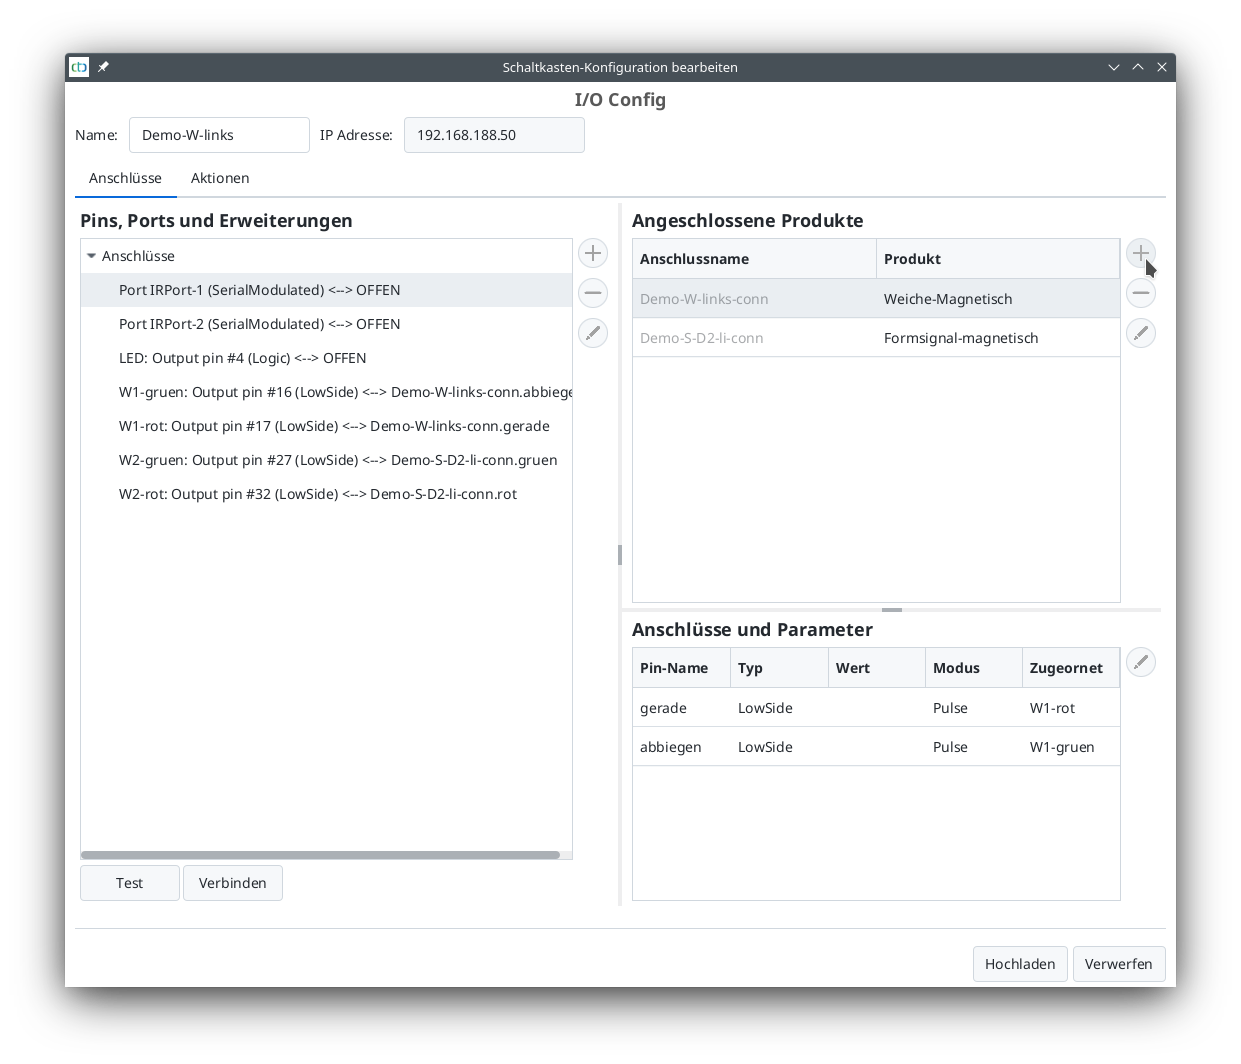
Task: Add a new connection with the plus icon
Action: pos(592,253)
